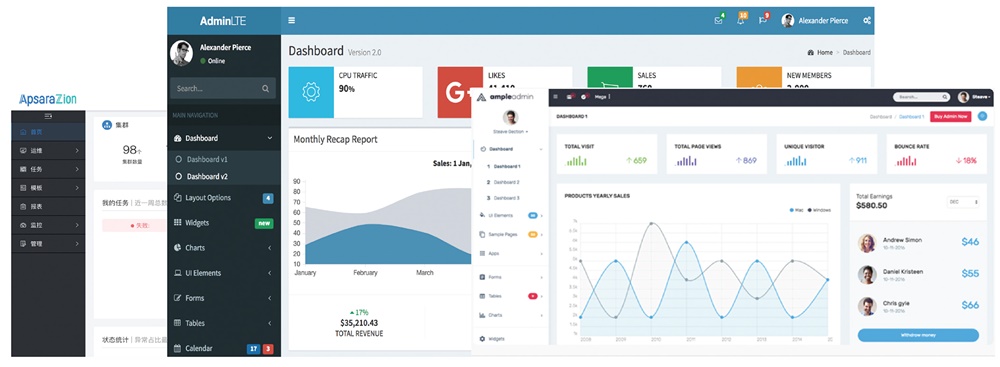Collapse the ampleadmin Dashboard menu chevron
Viewport: 1000px width, 367px height.
(x=541, y=149)
